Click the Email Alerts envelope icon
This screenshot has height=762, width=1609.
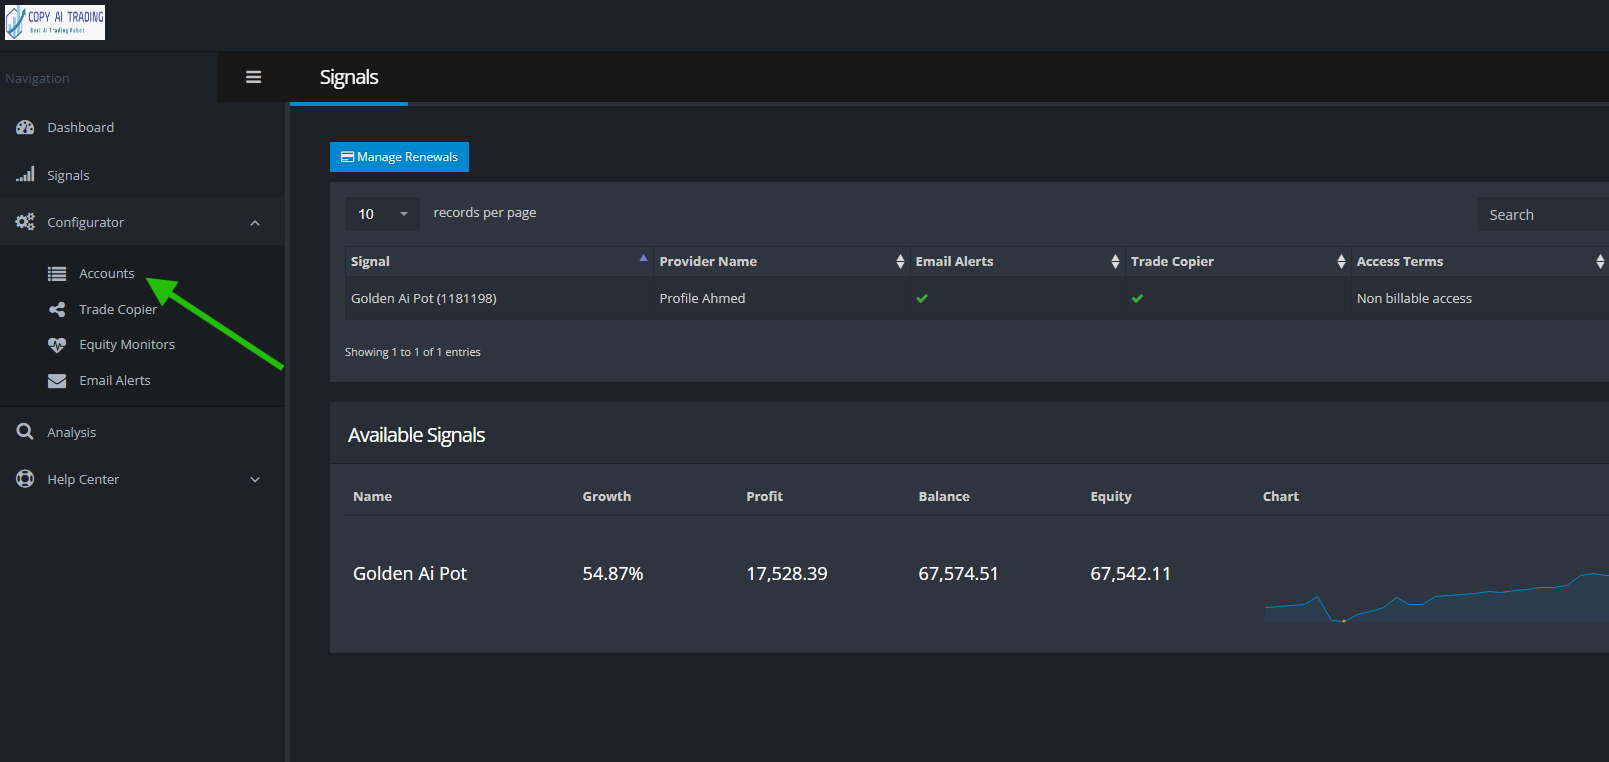point(57,381)
